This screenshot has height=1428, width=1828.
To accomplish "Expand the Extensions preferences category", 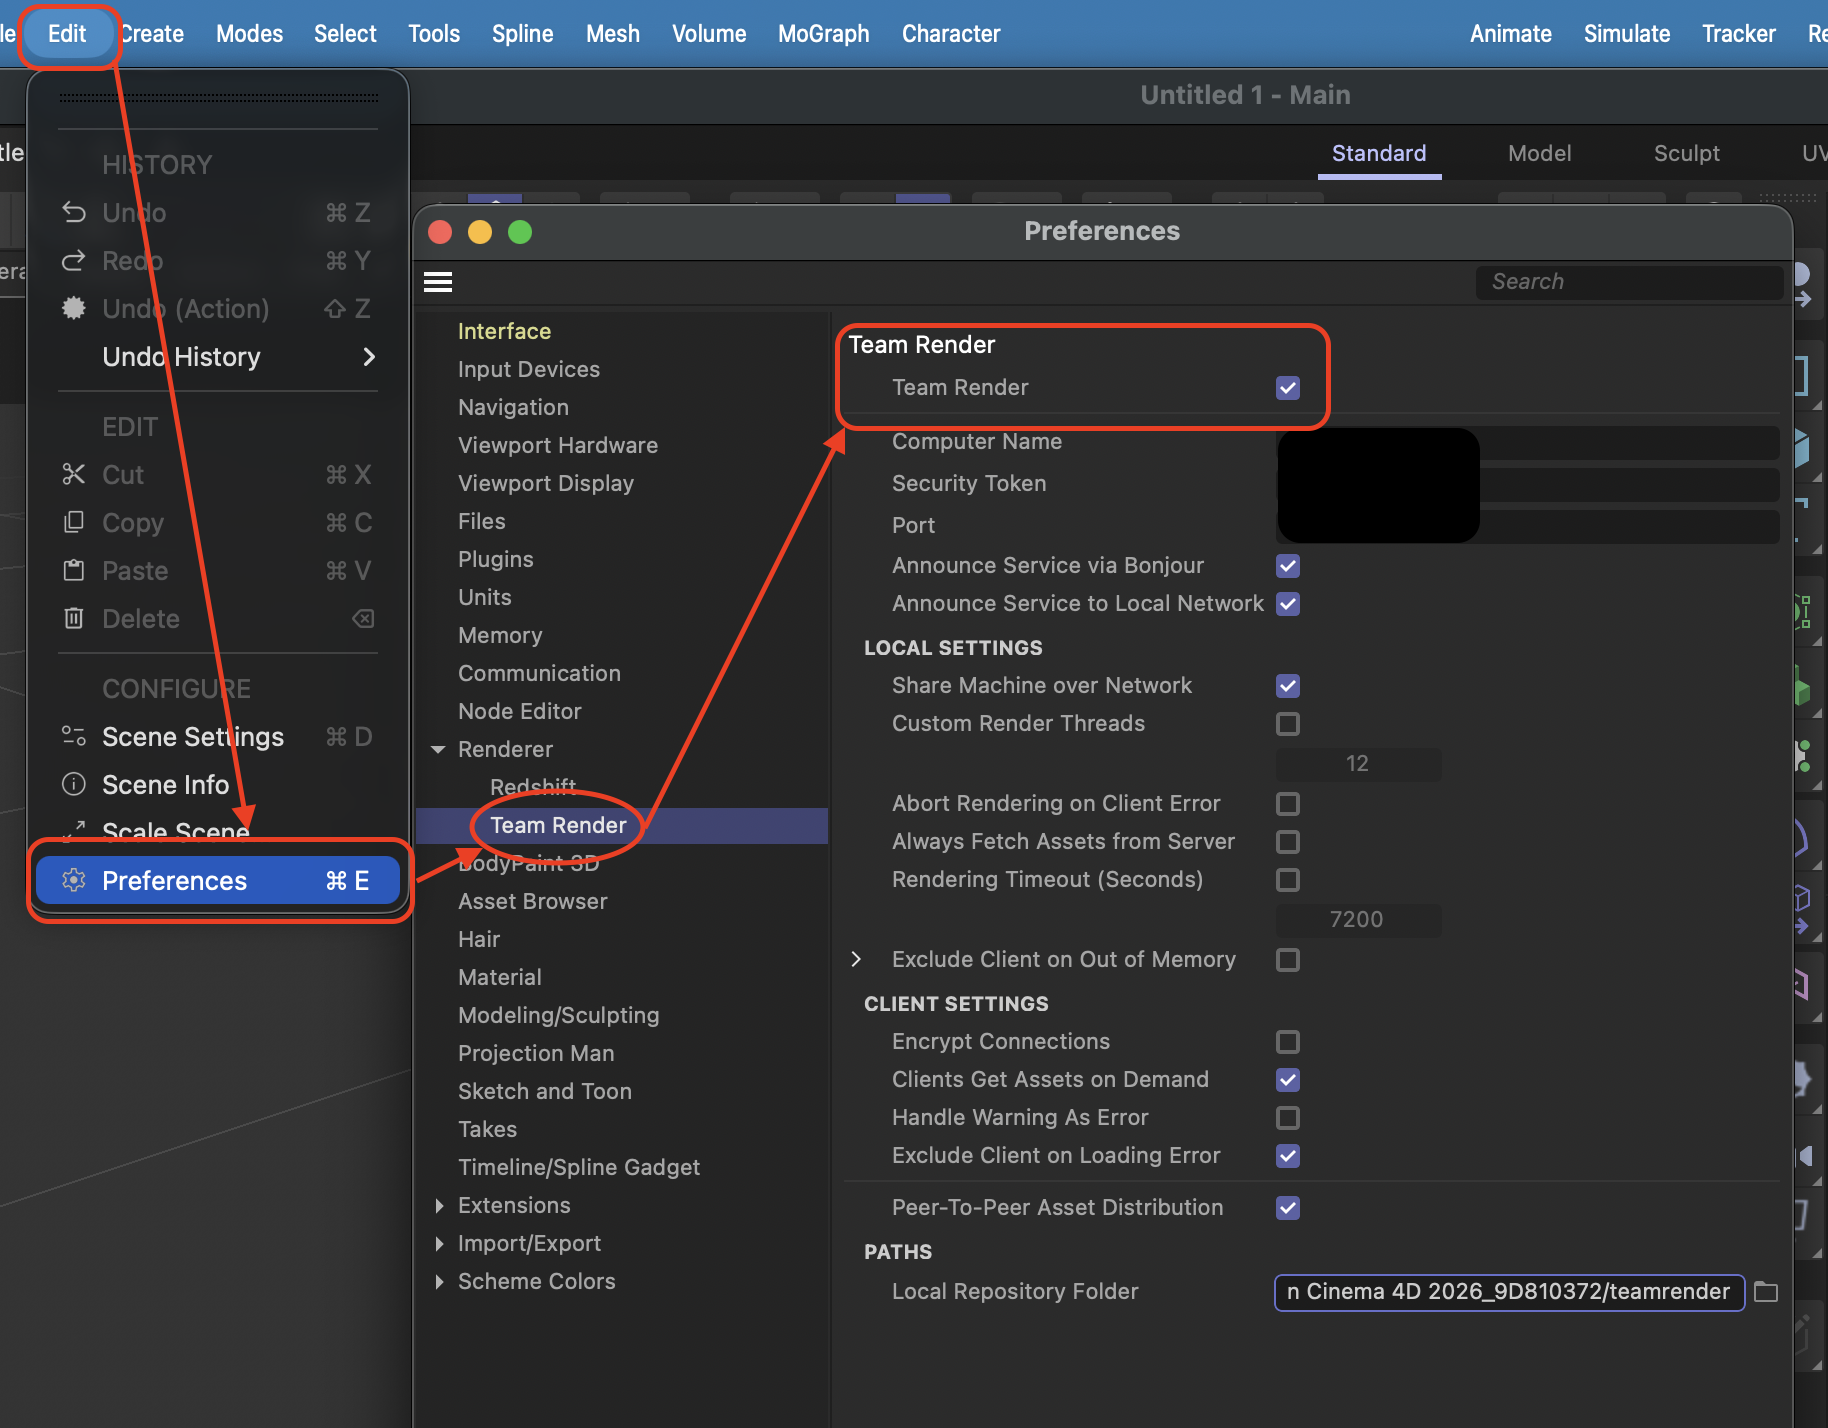I will pyautogui.click(x=438, y=1206).
